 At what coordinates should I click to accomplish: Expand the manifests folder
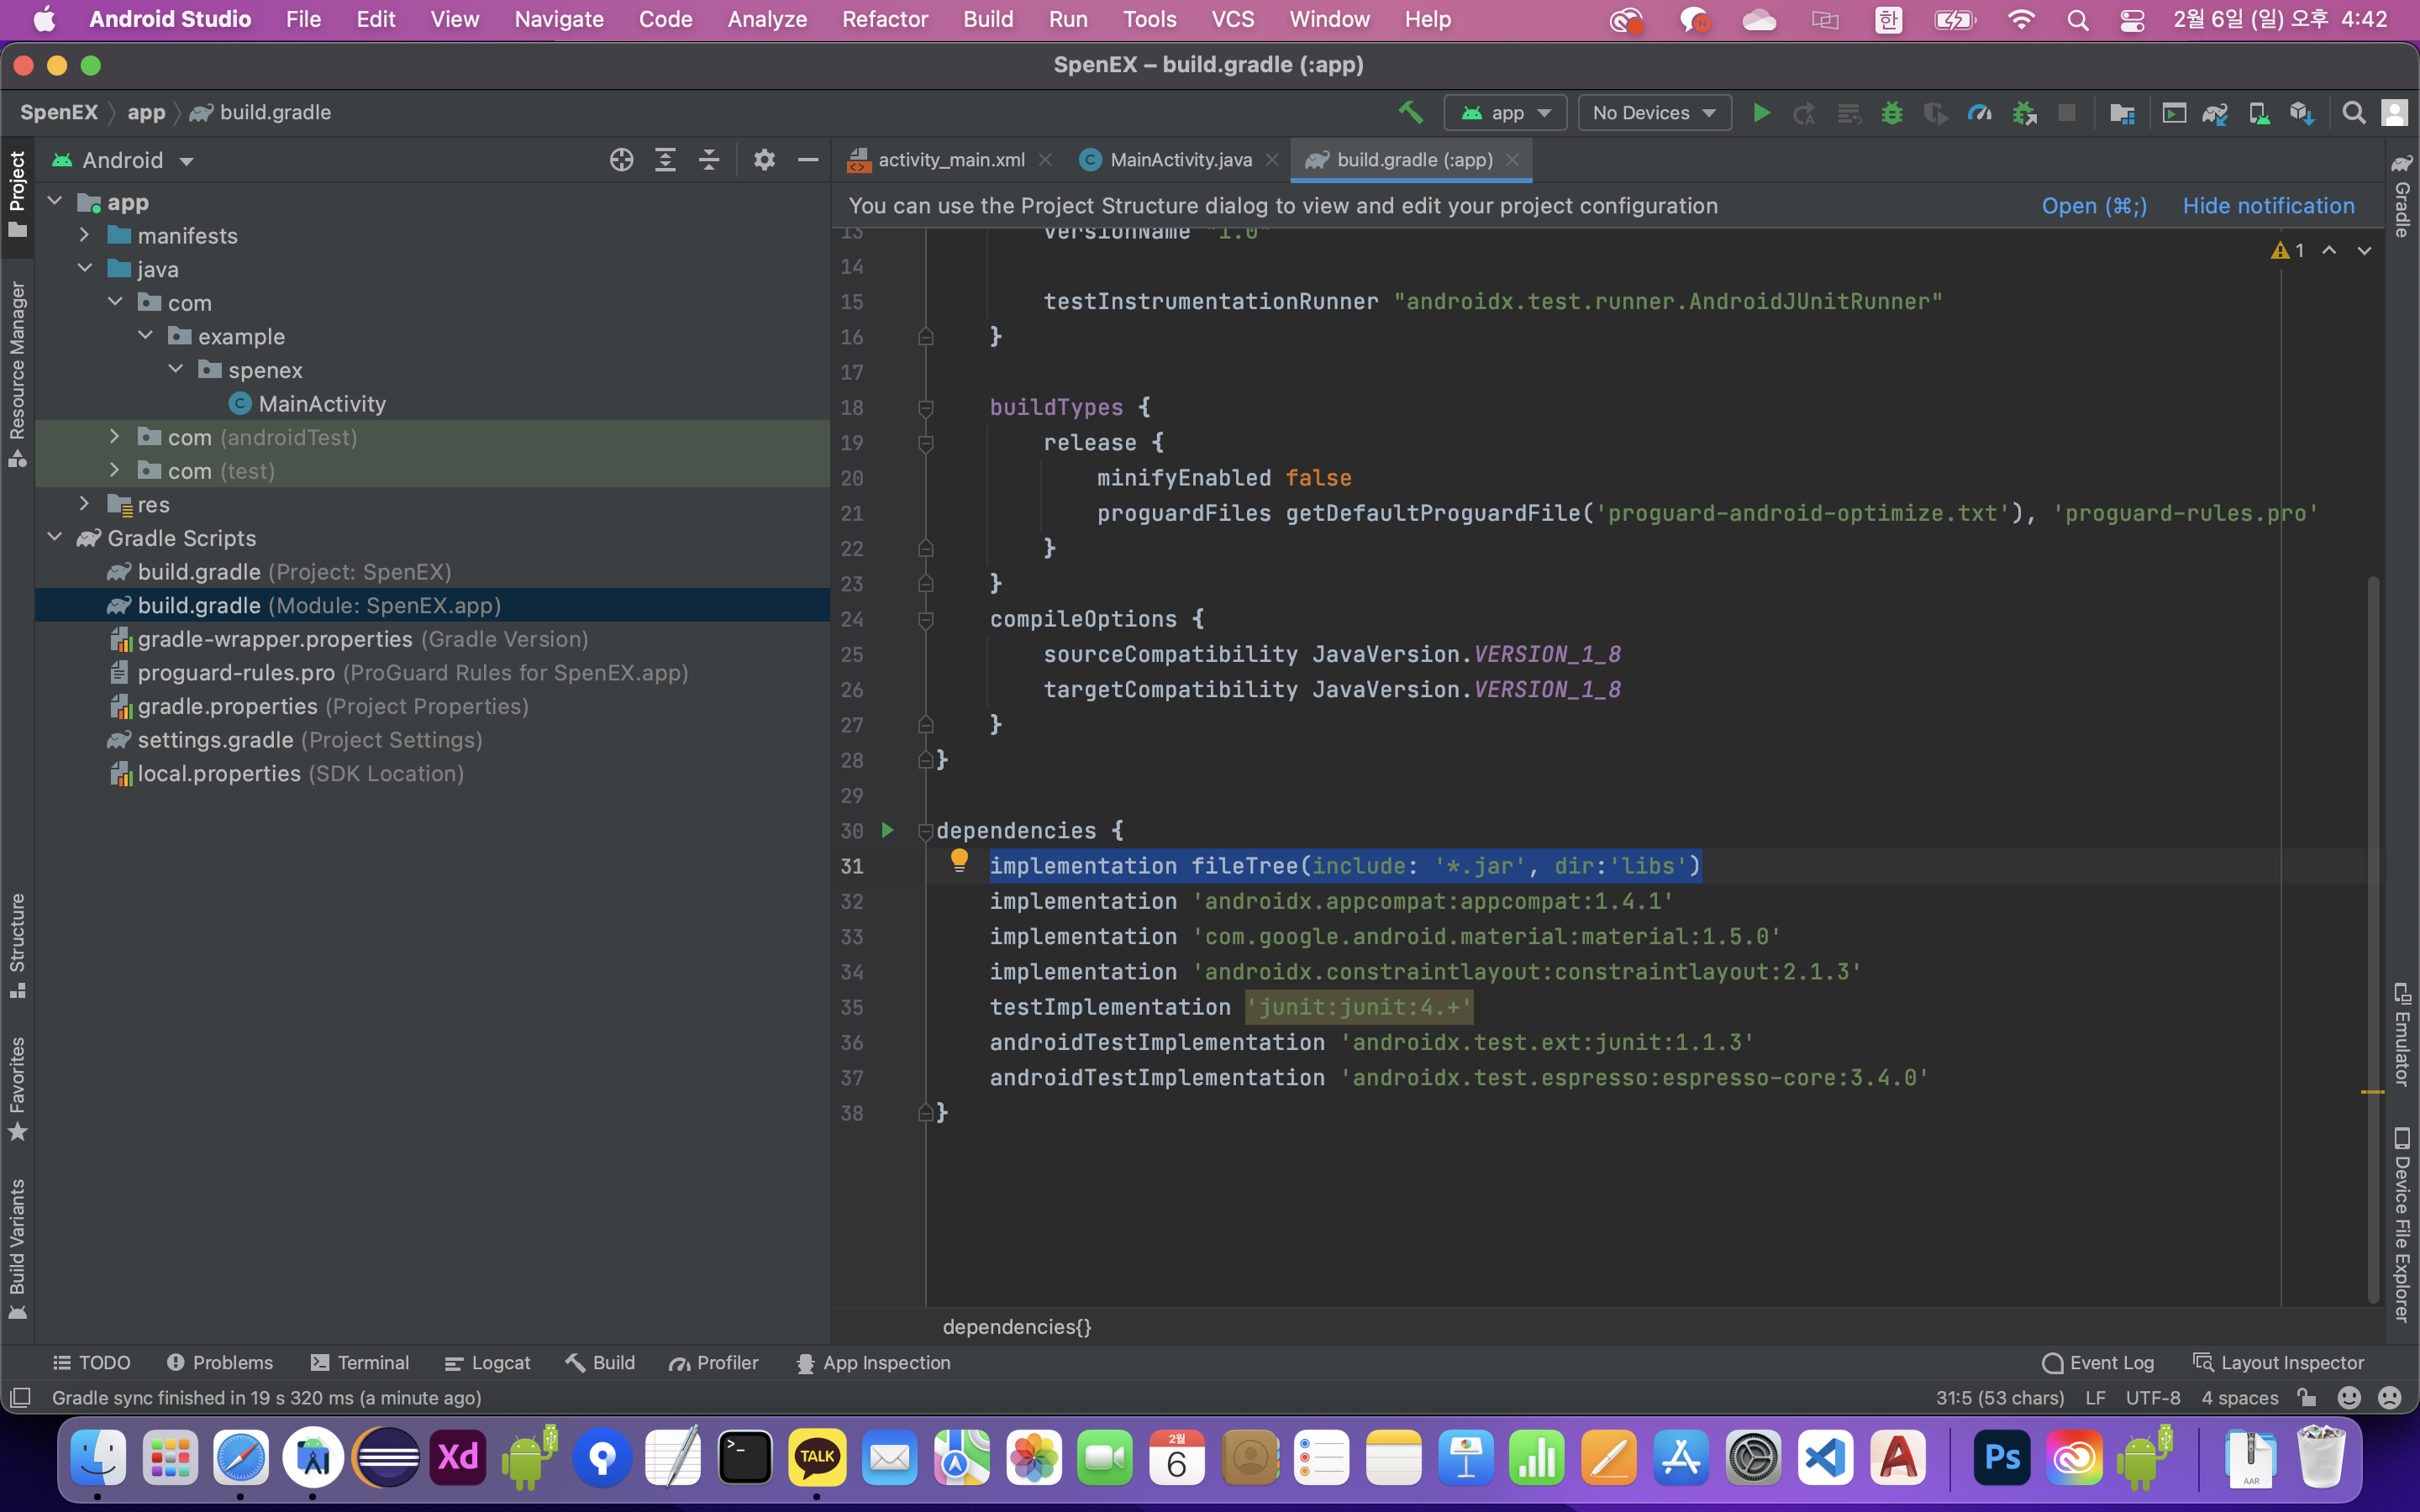coord(85,235)
